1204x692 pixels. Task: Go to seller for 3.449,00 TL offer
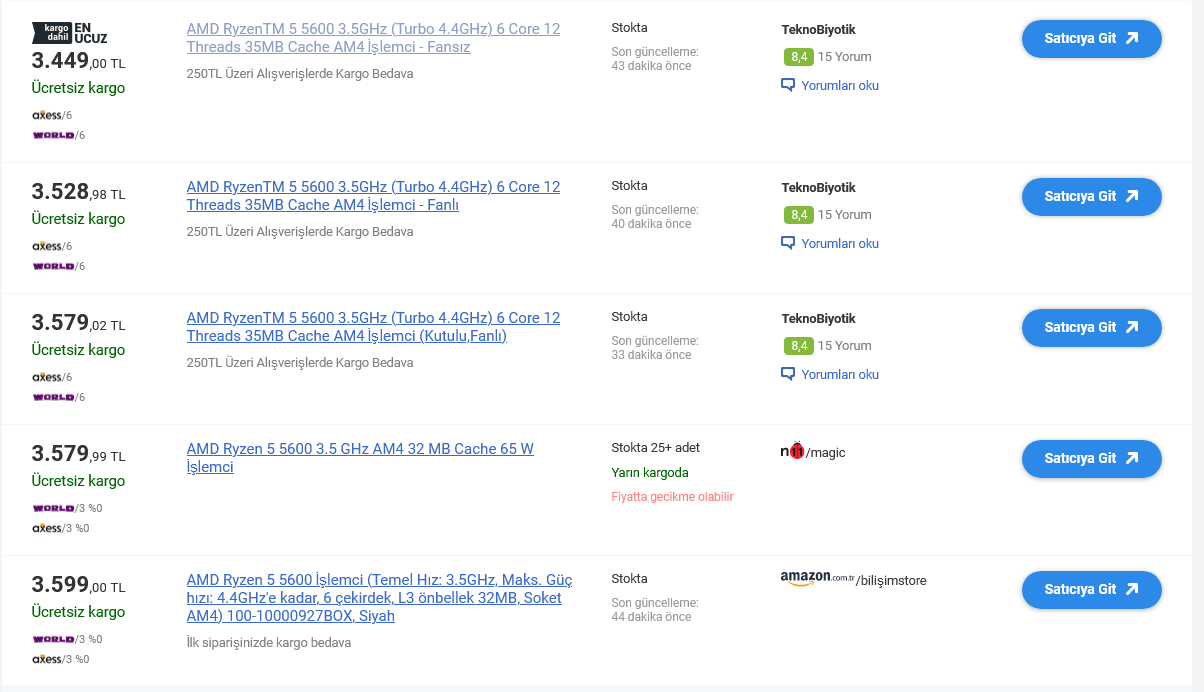(1091, 39)
